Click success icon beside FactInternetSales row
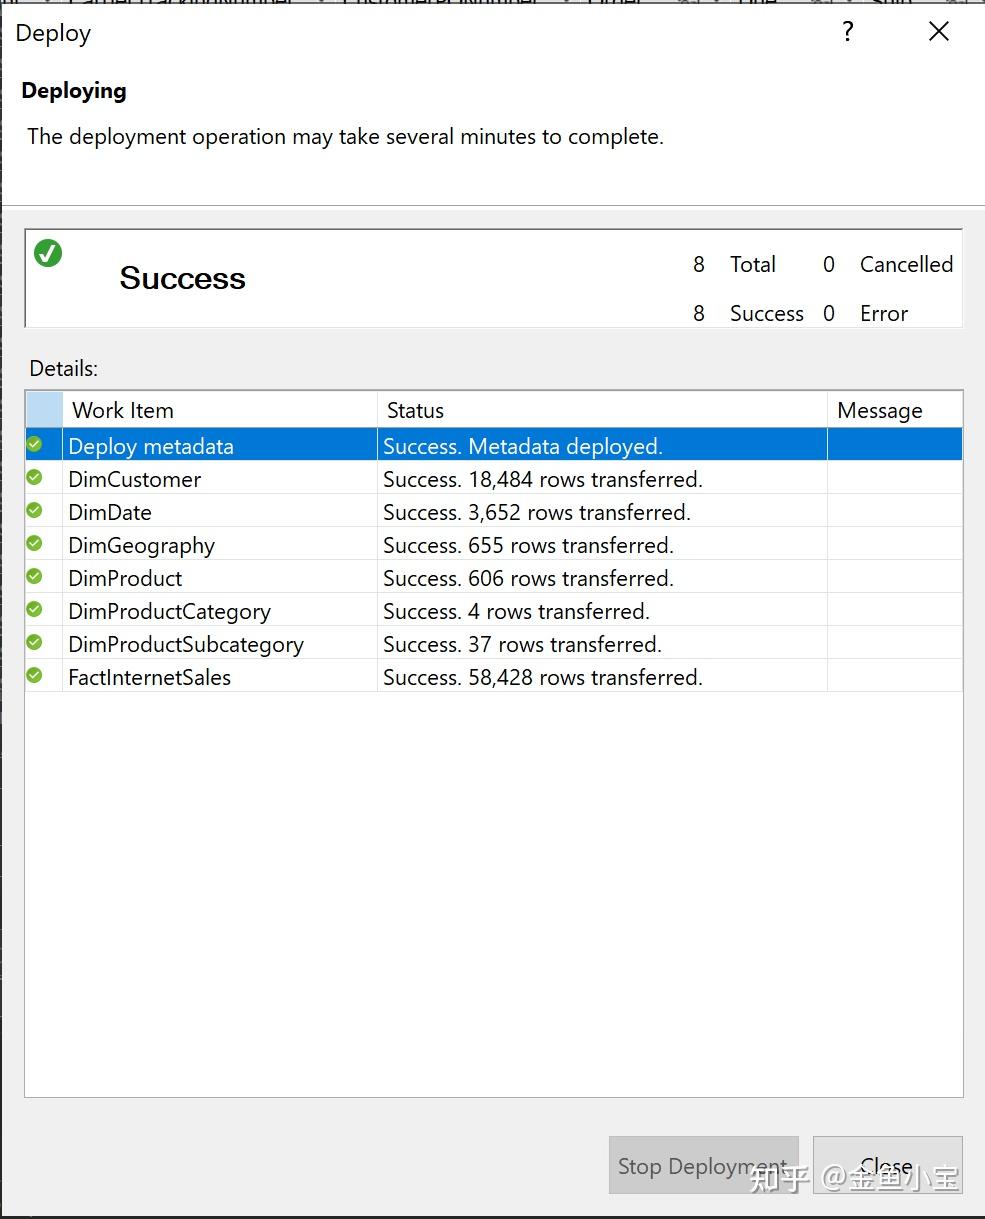 coord(34,675)
